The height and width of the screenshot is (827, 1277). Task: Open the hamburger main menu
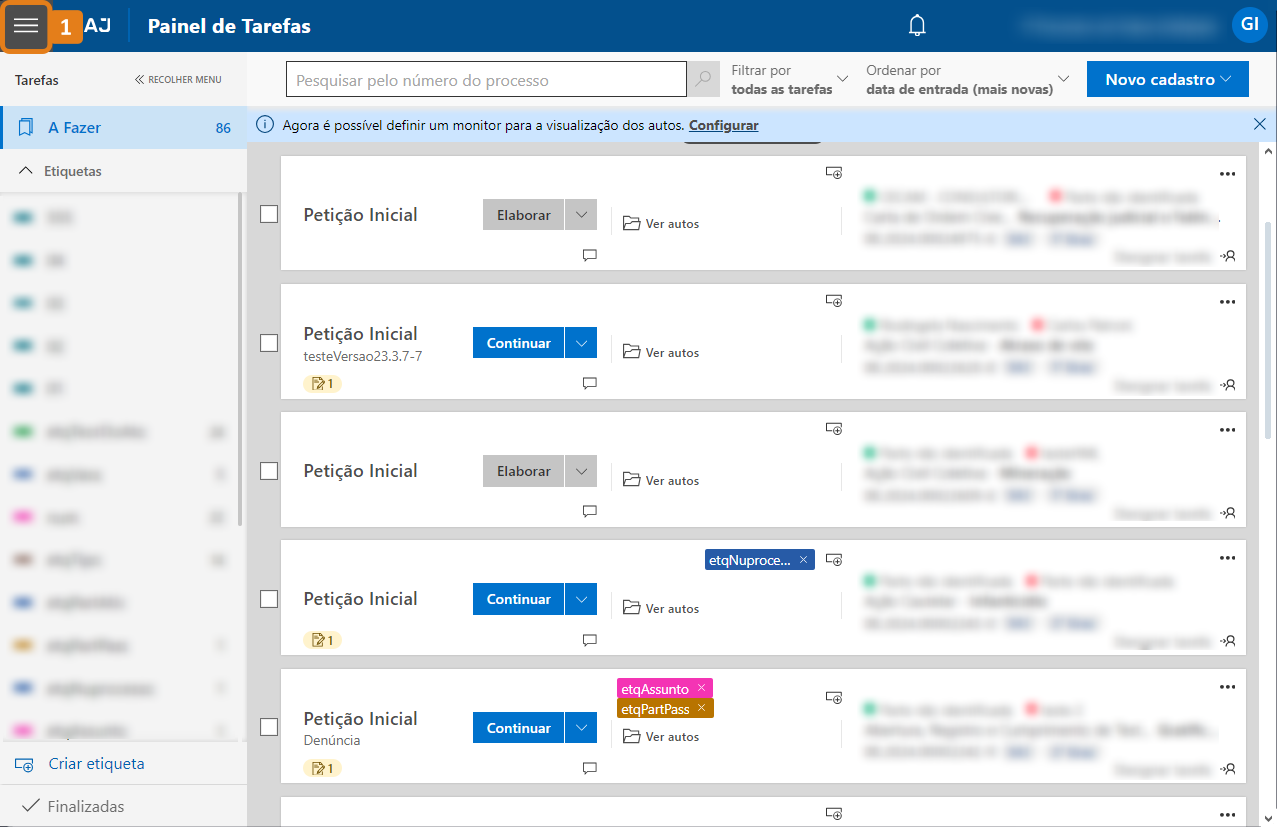click(26, 26)
